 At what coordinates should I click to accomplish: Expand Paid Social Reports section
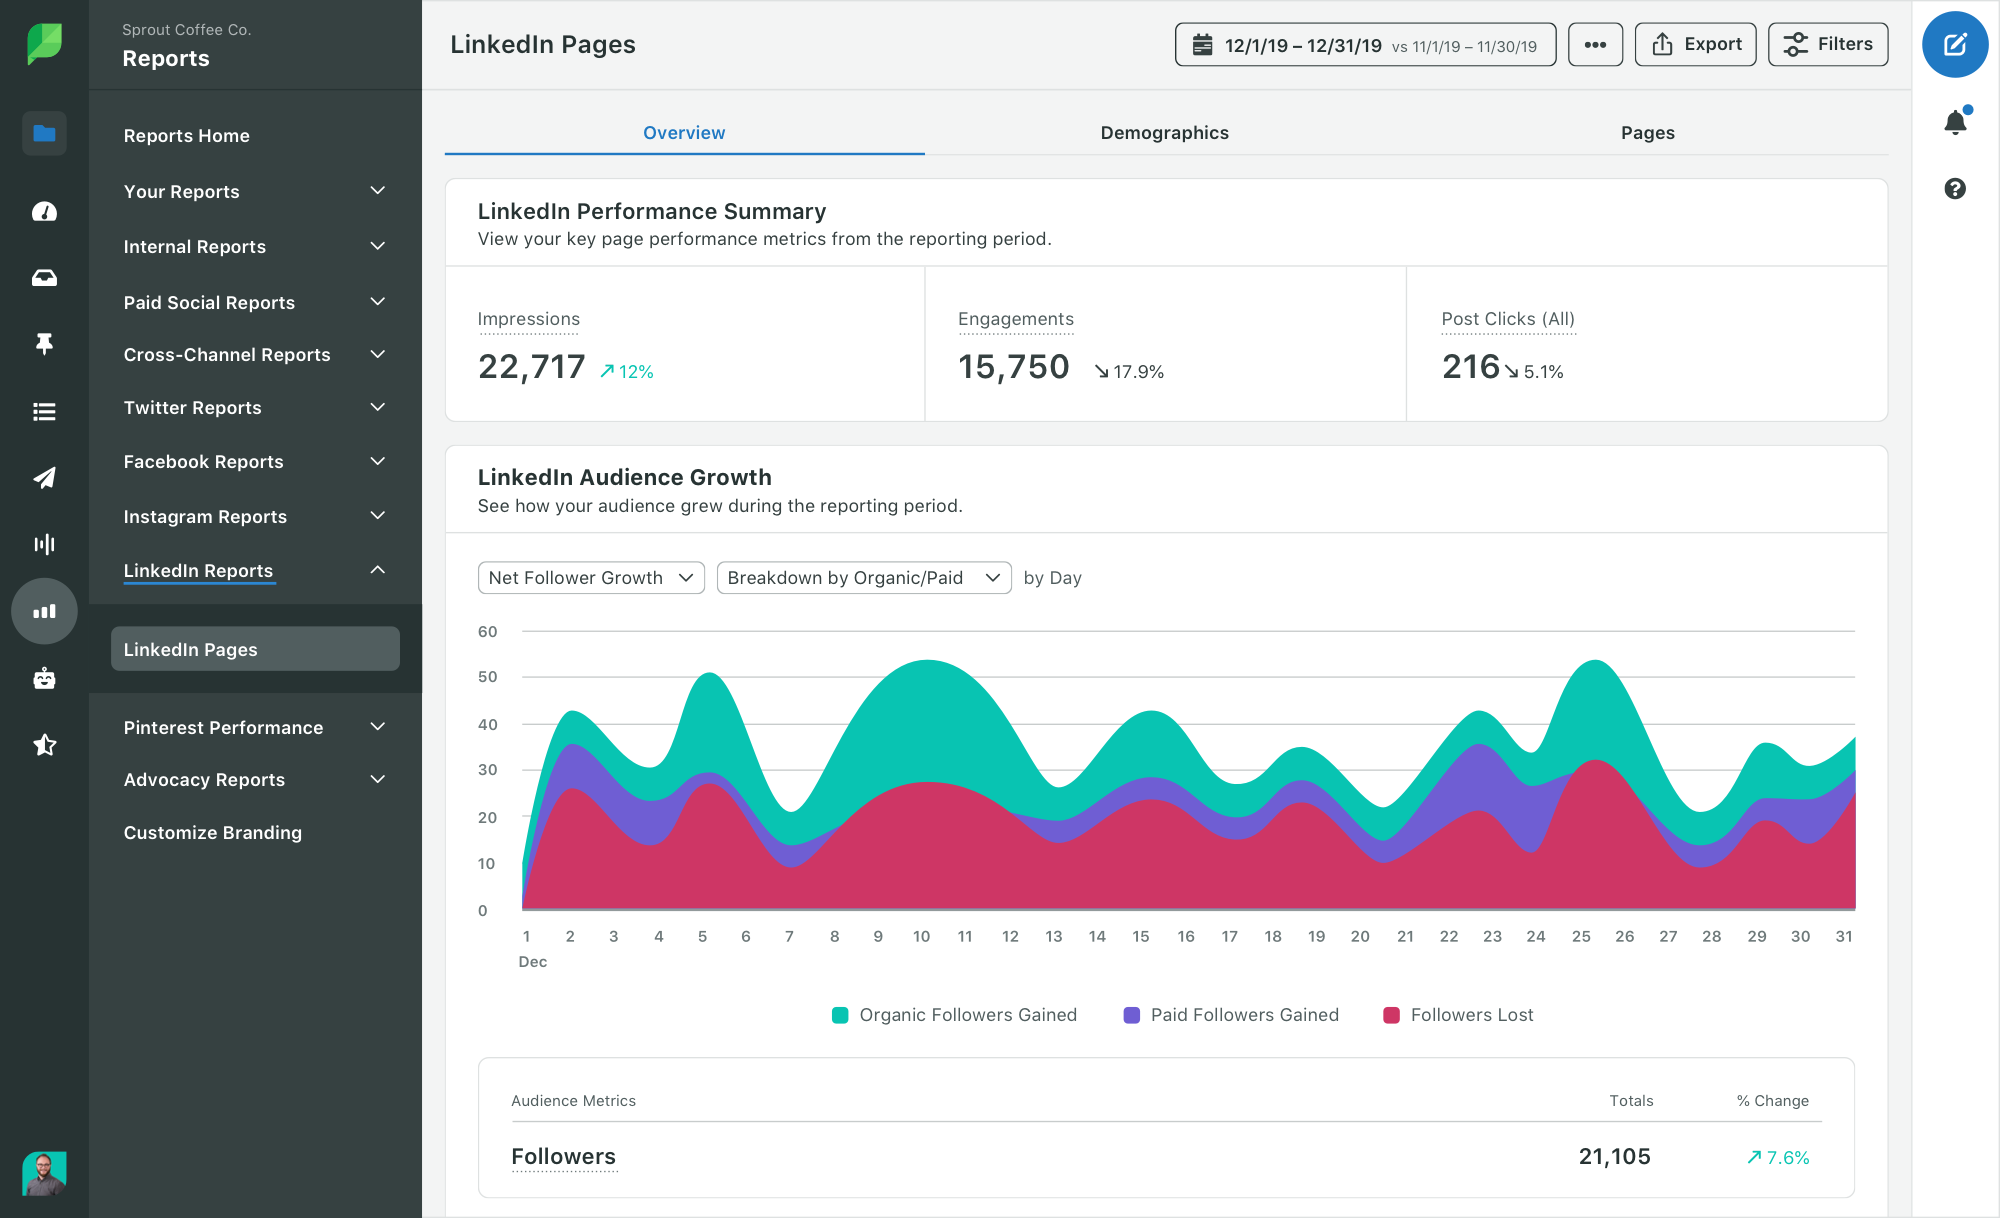[255, 302]
